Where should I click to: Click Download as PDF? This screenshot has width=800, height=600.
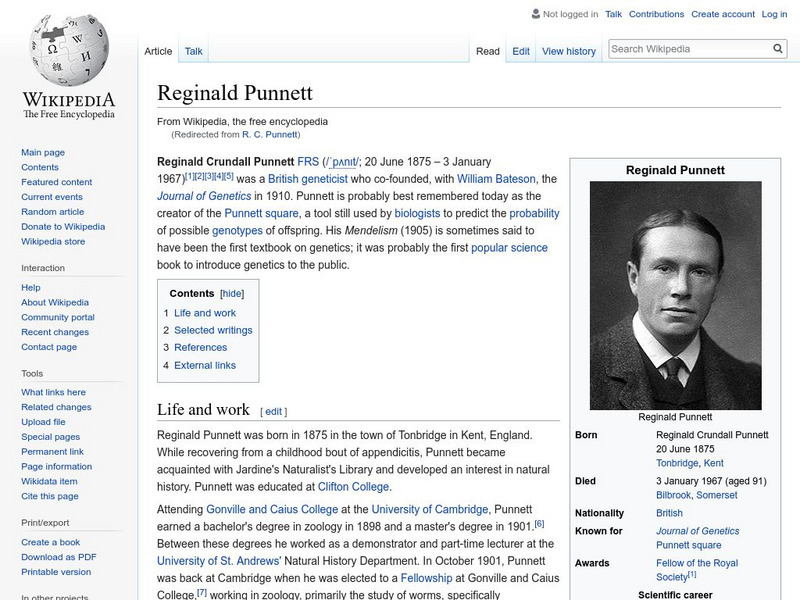59,557
